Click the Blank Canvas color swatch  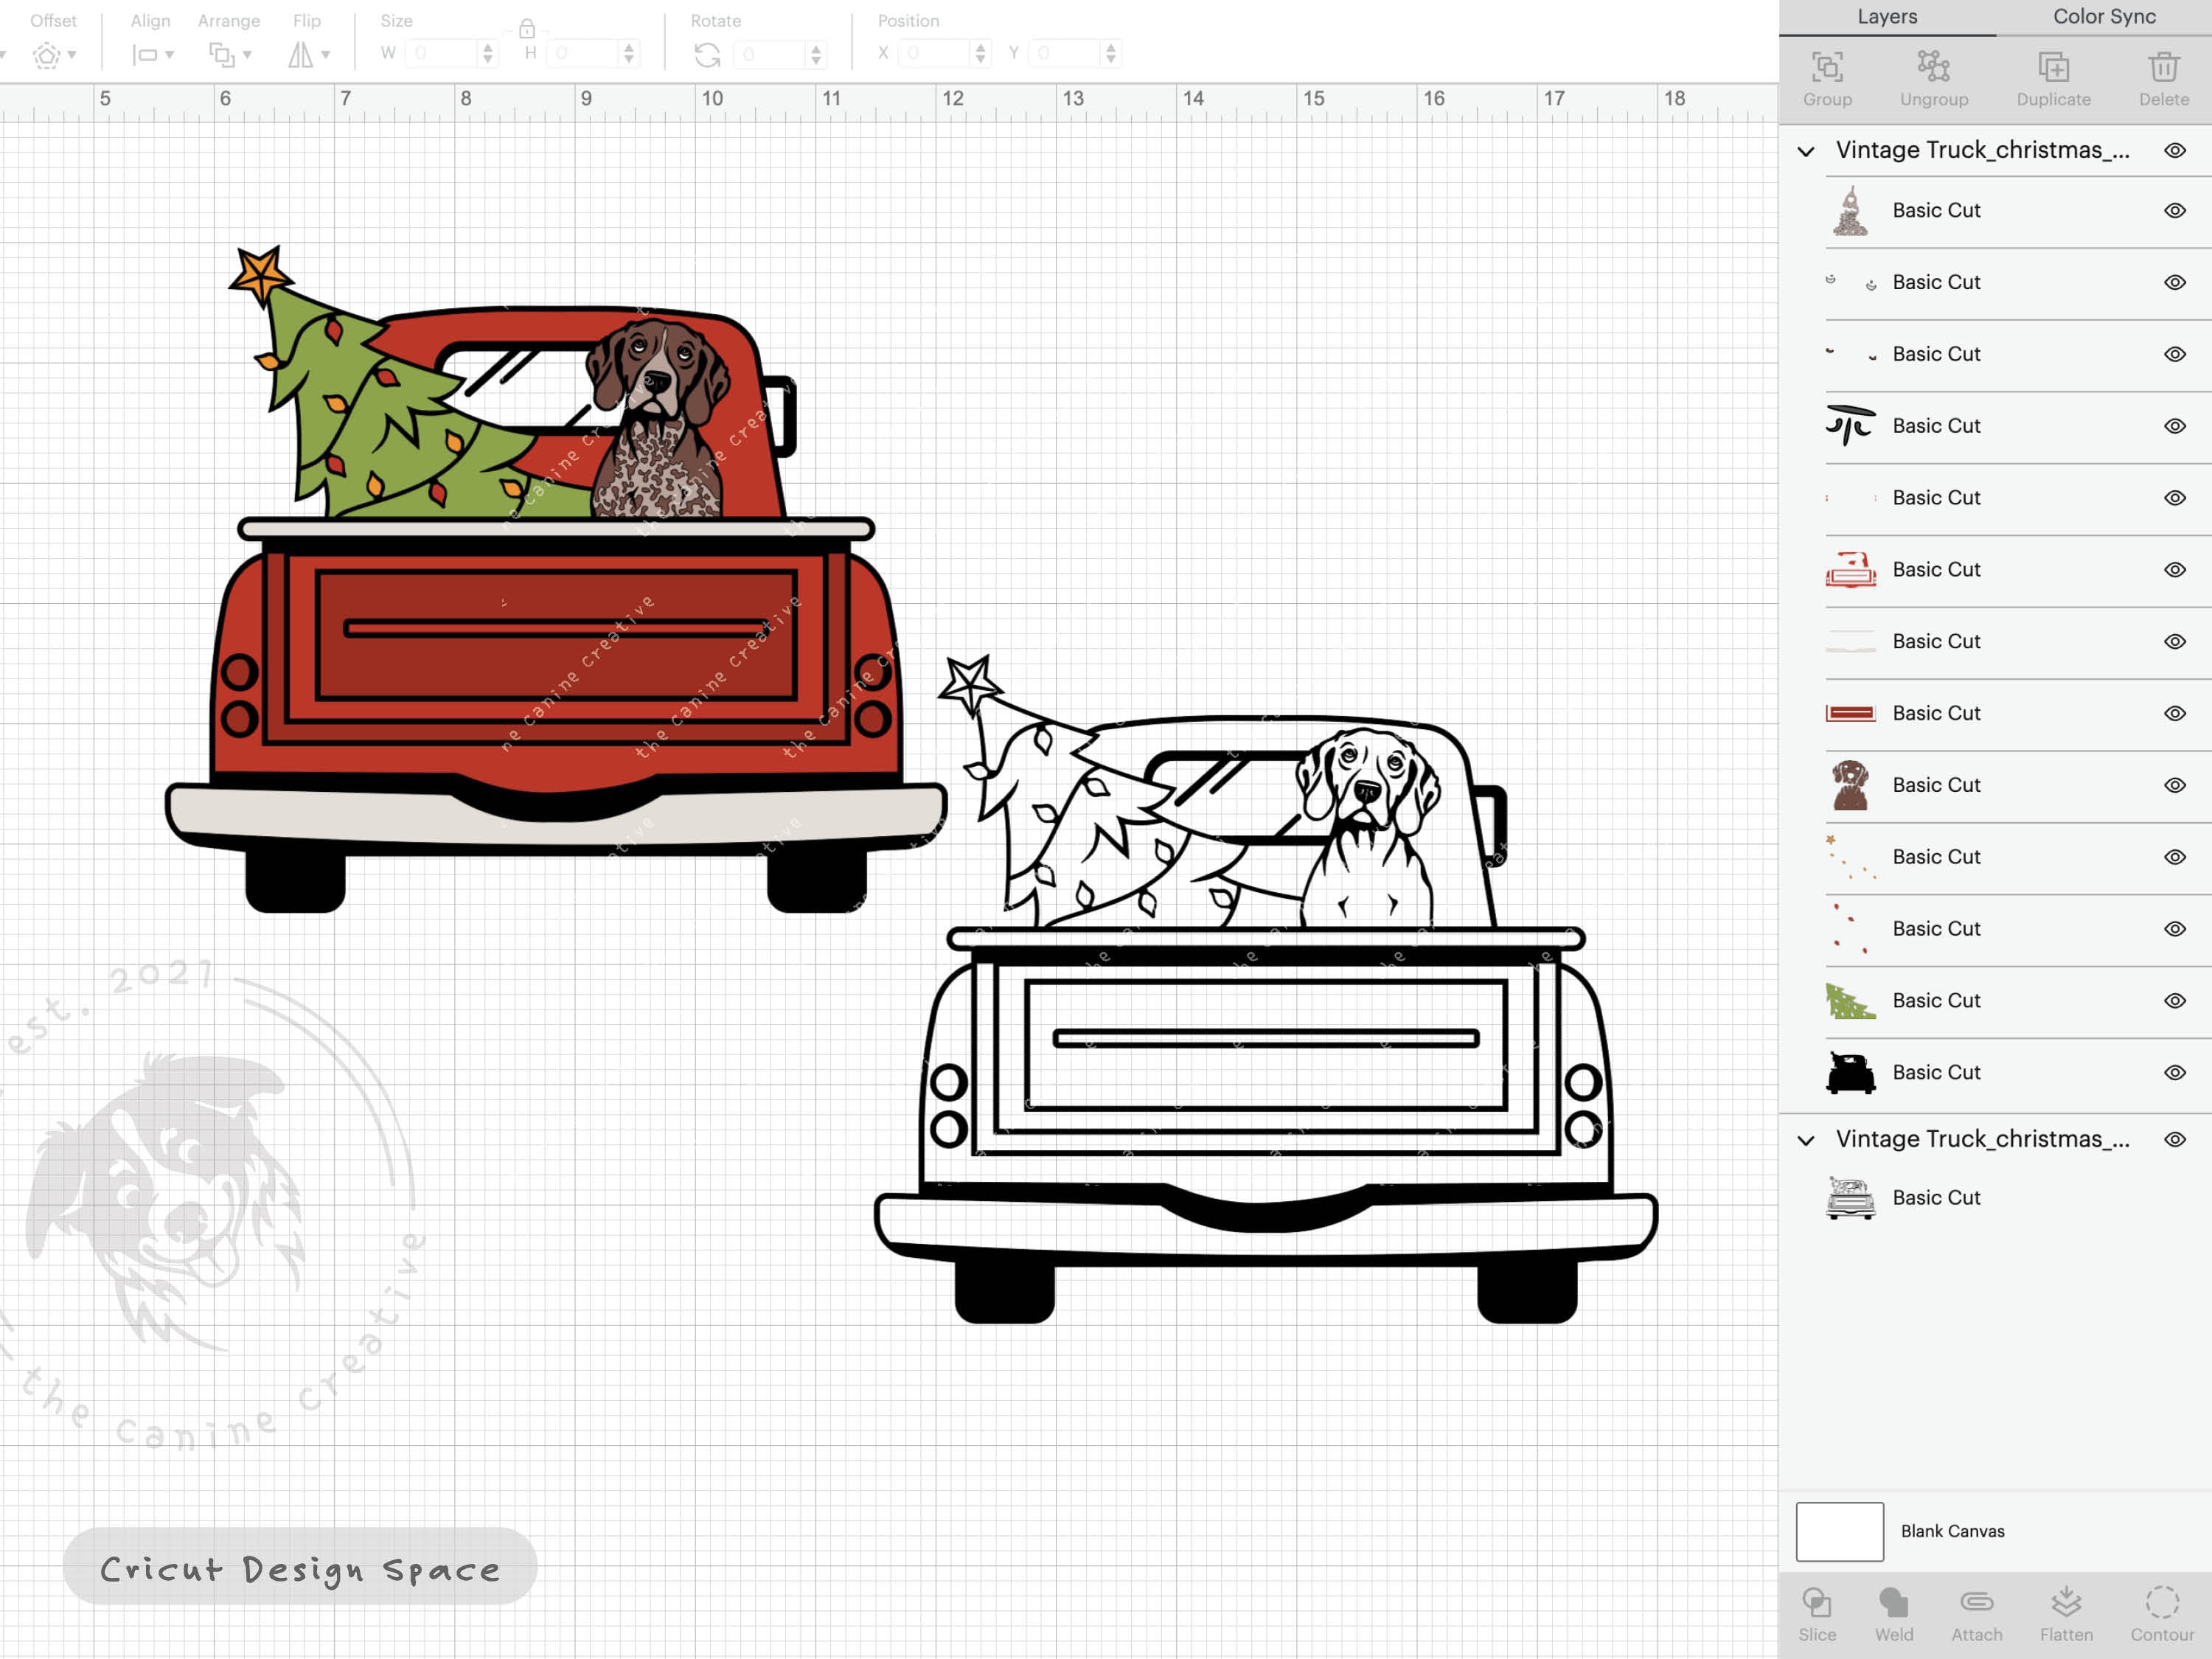[x=1840, y=1531]
